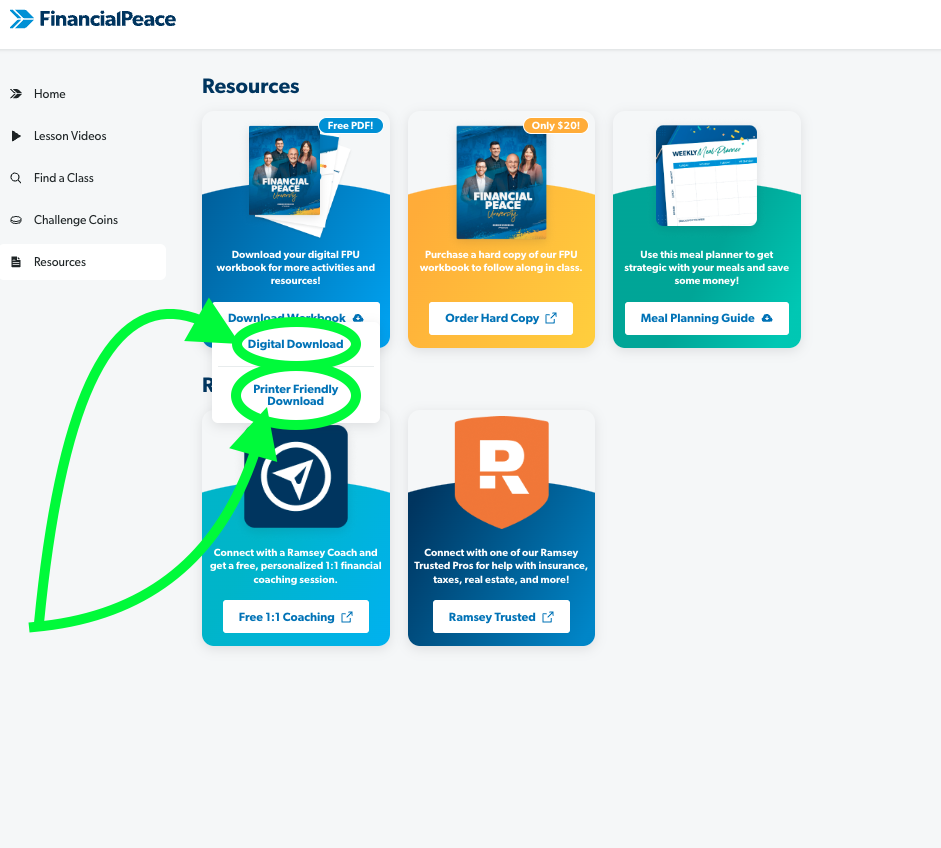Click the Resources page heading
This screenshot has height=848, width=941.
click(x=251, y=86)
